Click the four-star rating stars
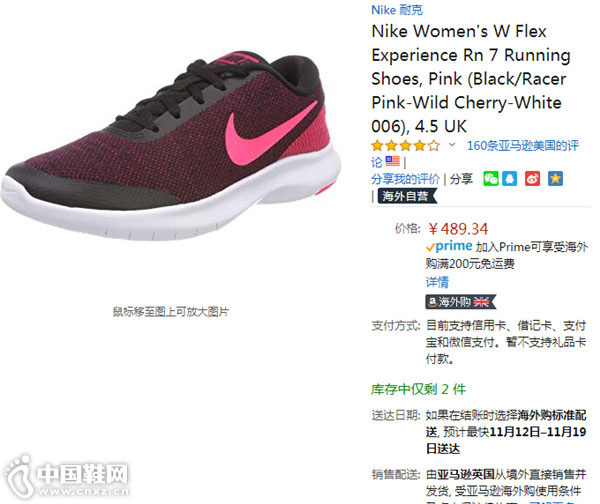 (406, 145)
